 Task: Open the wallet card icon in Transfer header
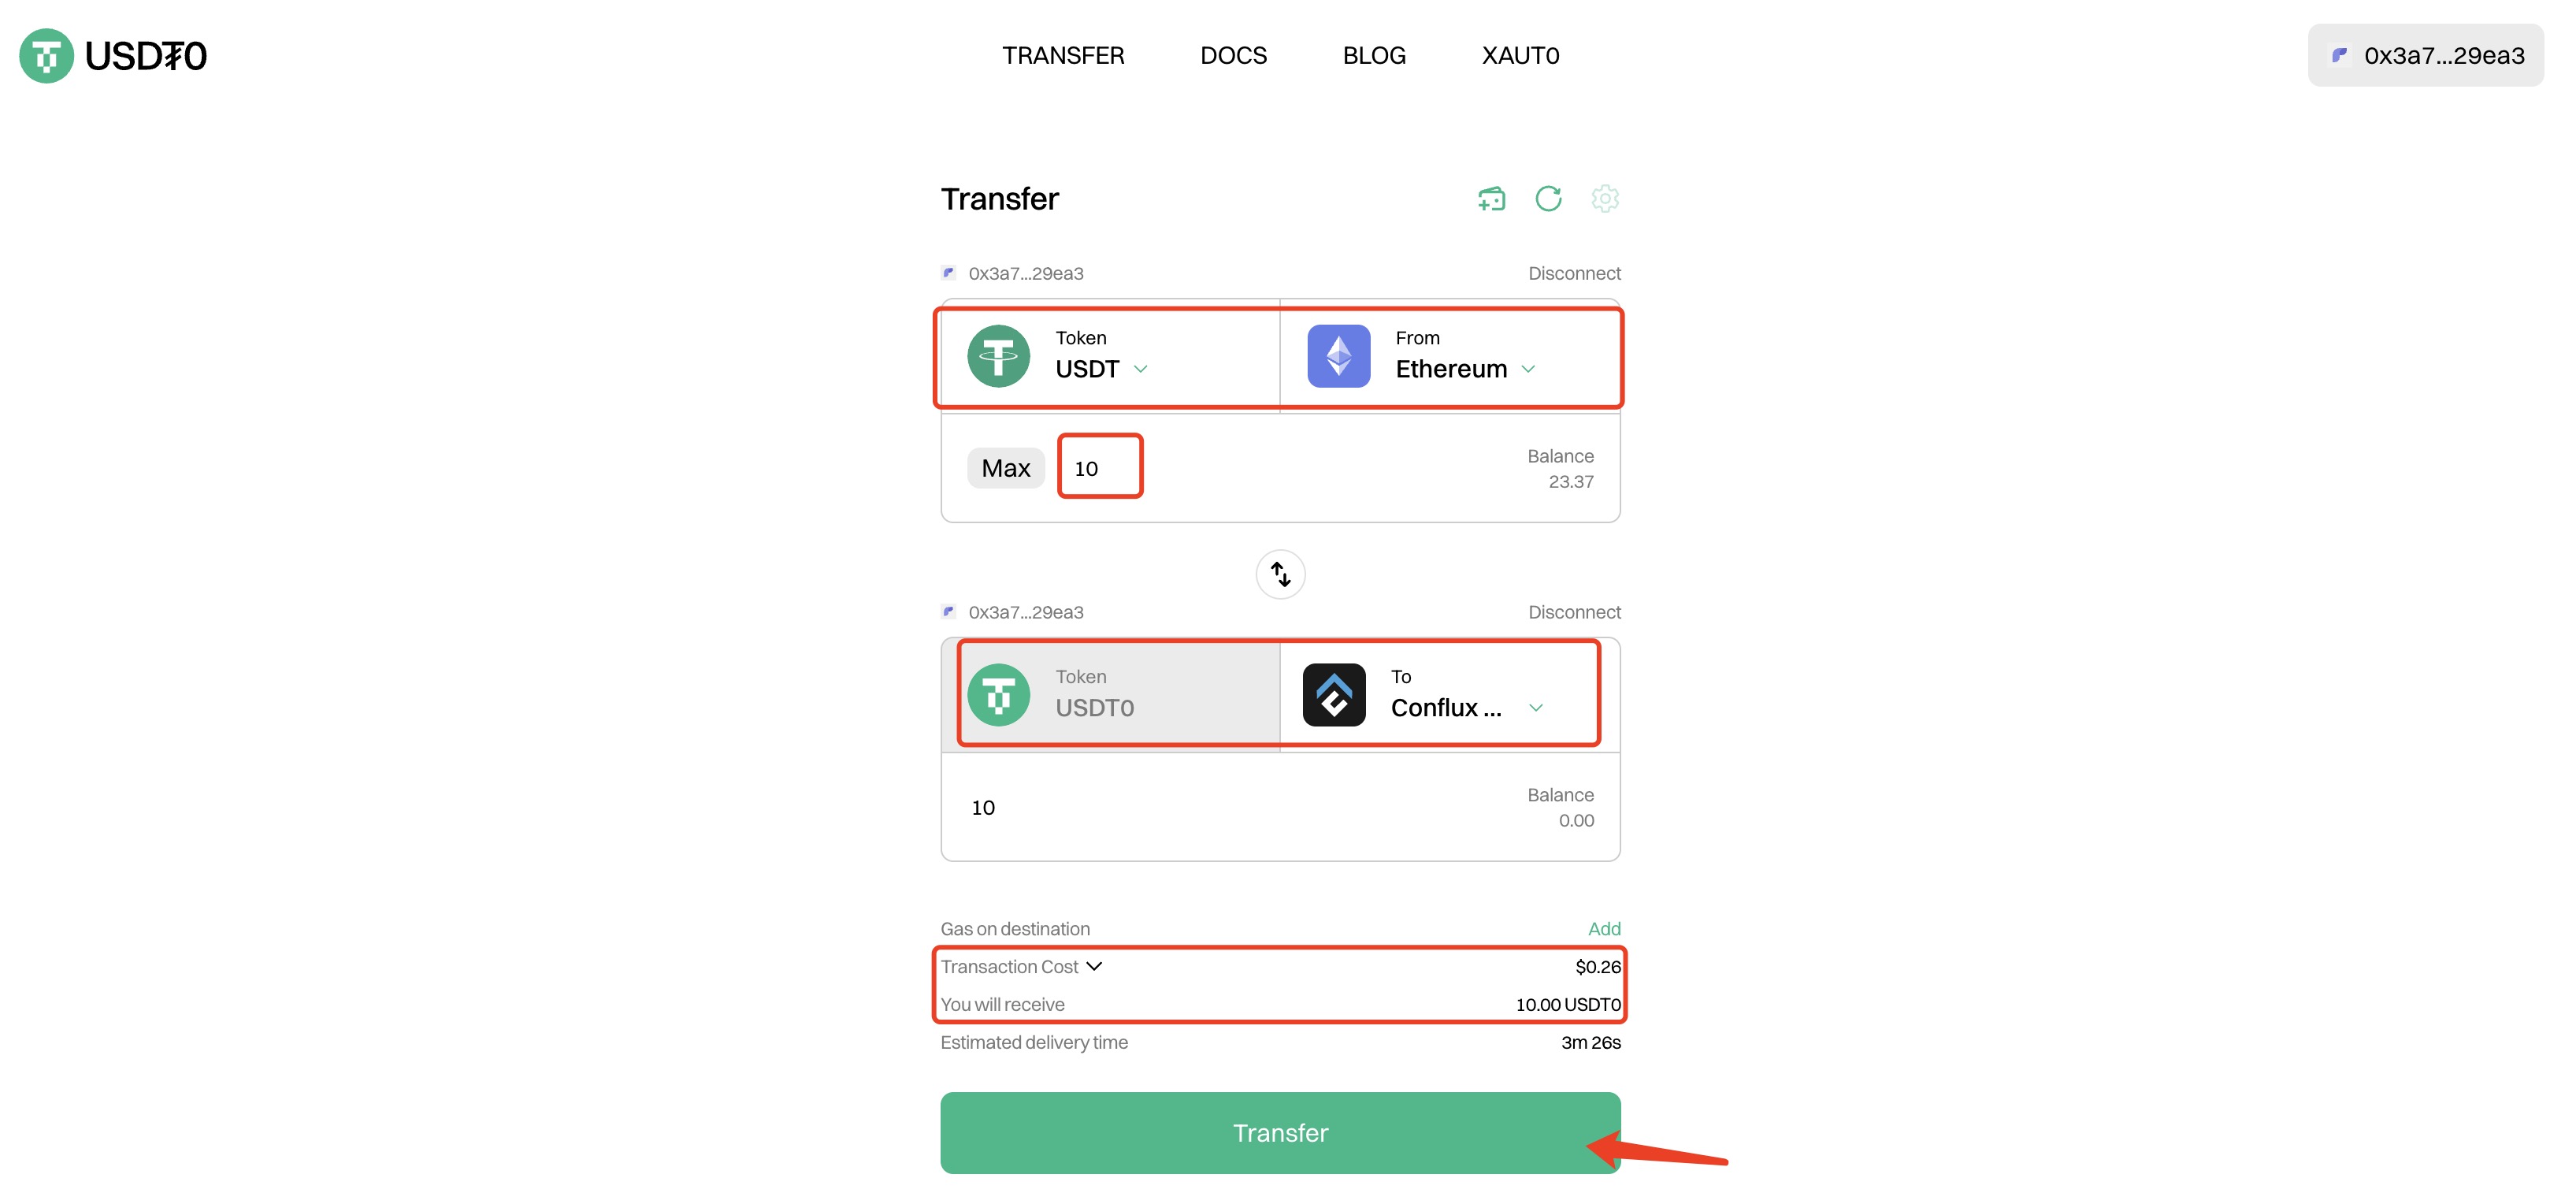(1491, 199)
